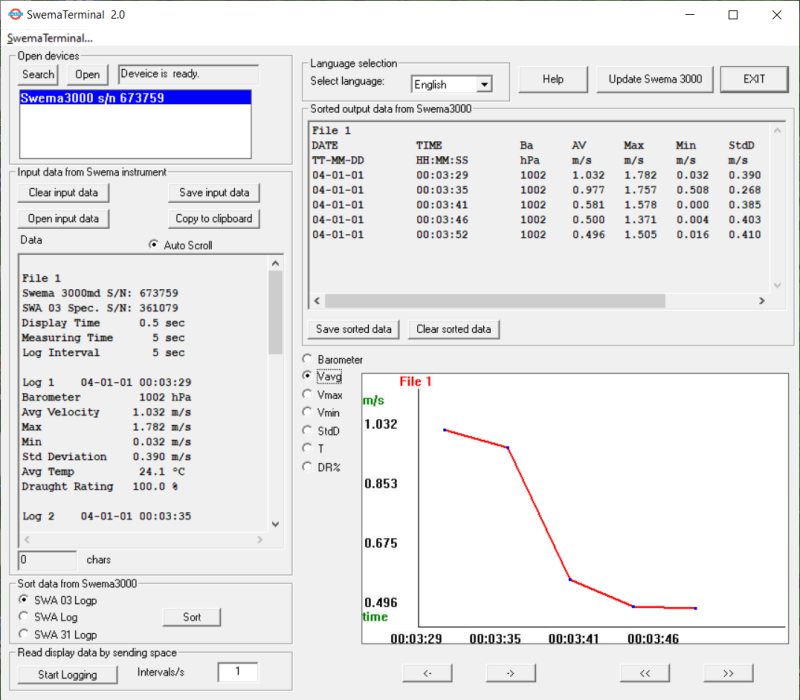
Task: Click the double left arrow graph button
Action: 645,673
